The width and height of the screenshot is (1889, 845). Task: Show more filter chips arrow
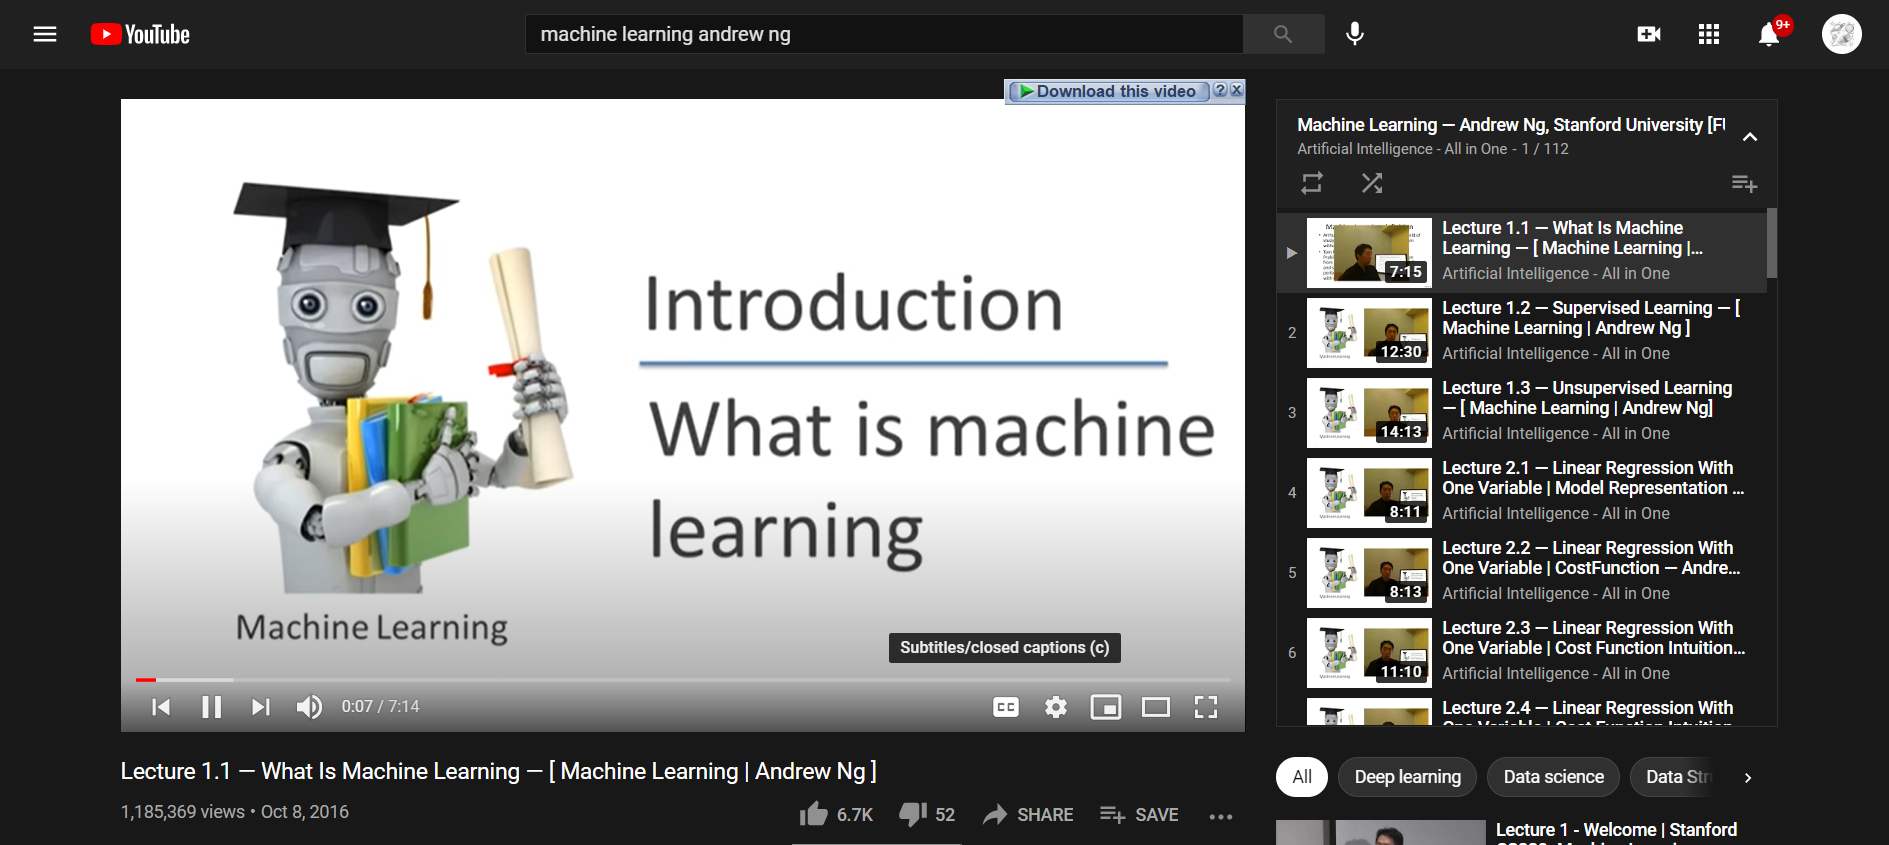tap(1748, 777)
